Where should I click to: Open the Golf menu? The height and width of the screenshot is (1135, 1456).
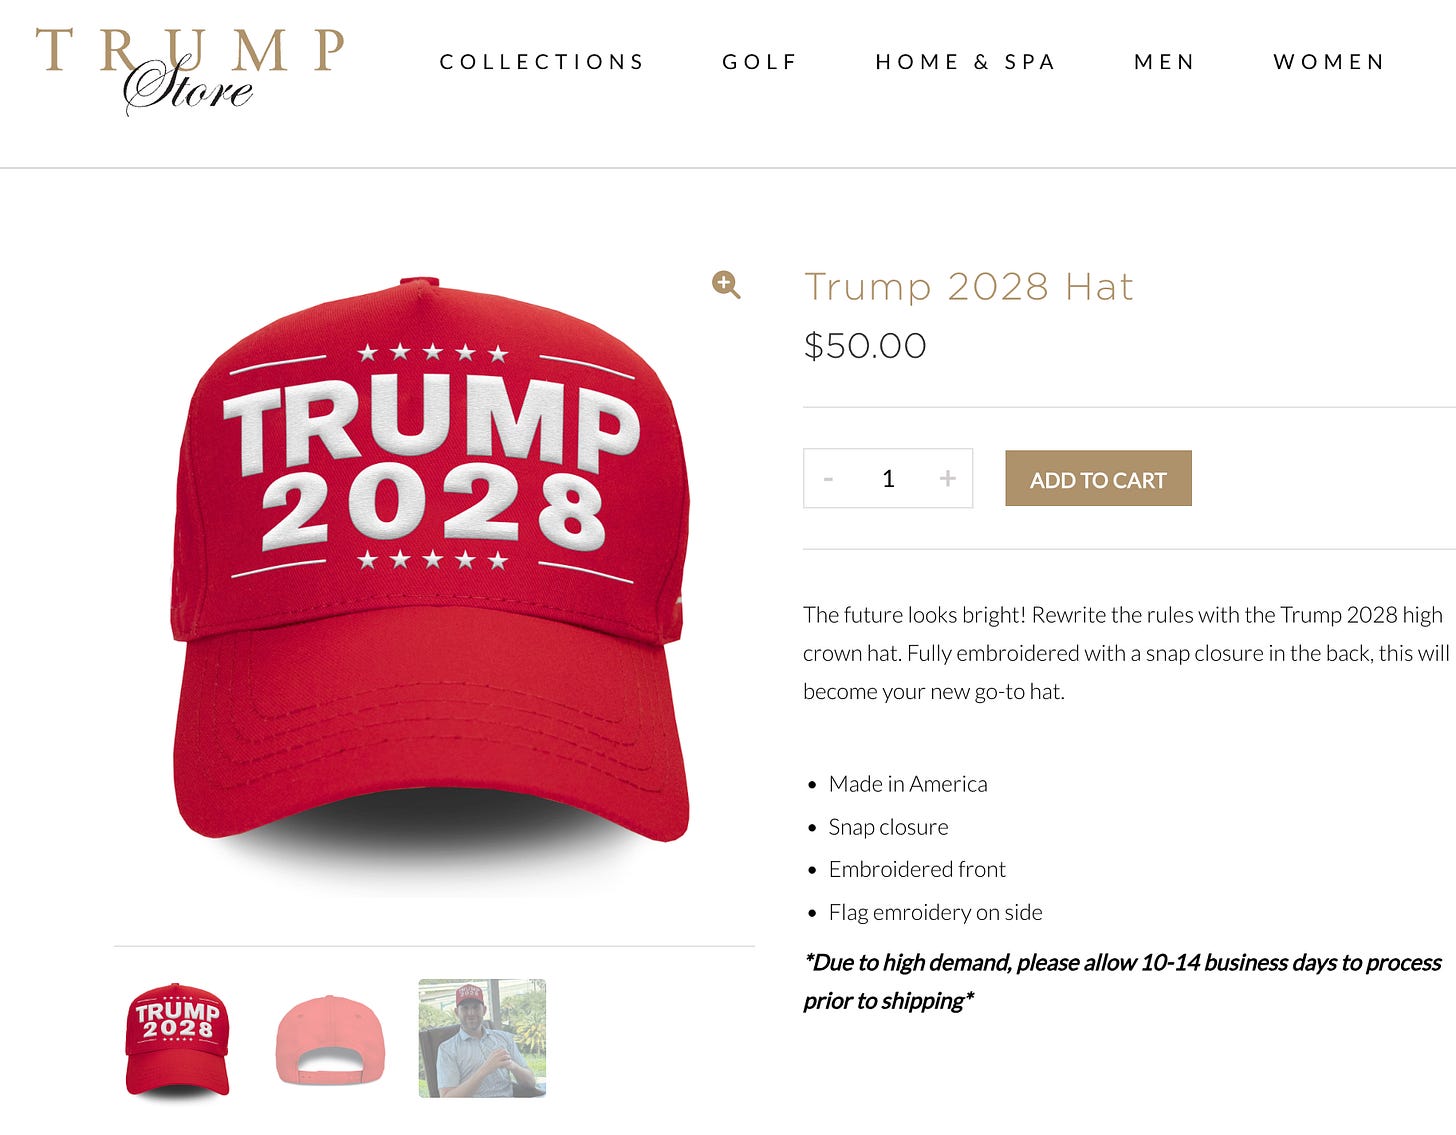[x=760, y=62]
